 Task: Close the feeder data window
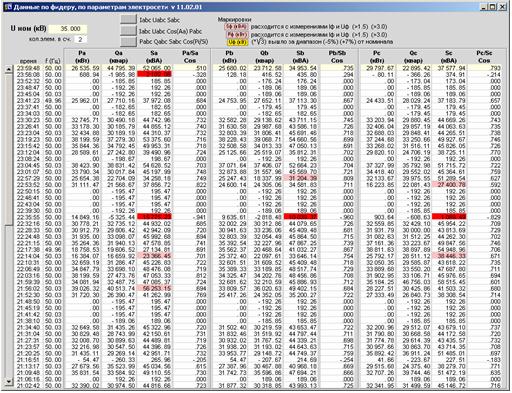point(502,7)
